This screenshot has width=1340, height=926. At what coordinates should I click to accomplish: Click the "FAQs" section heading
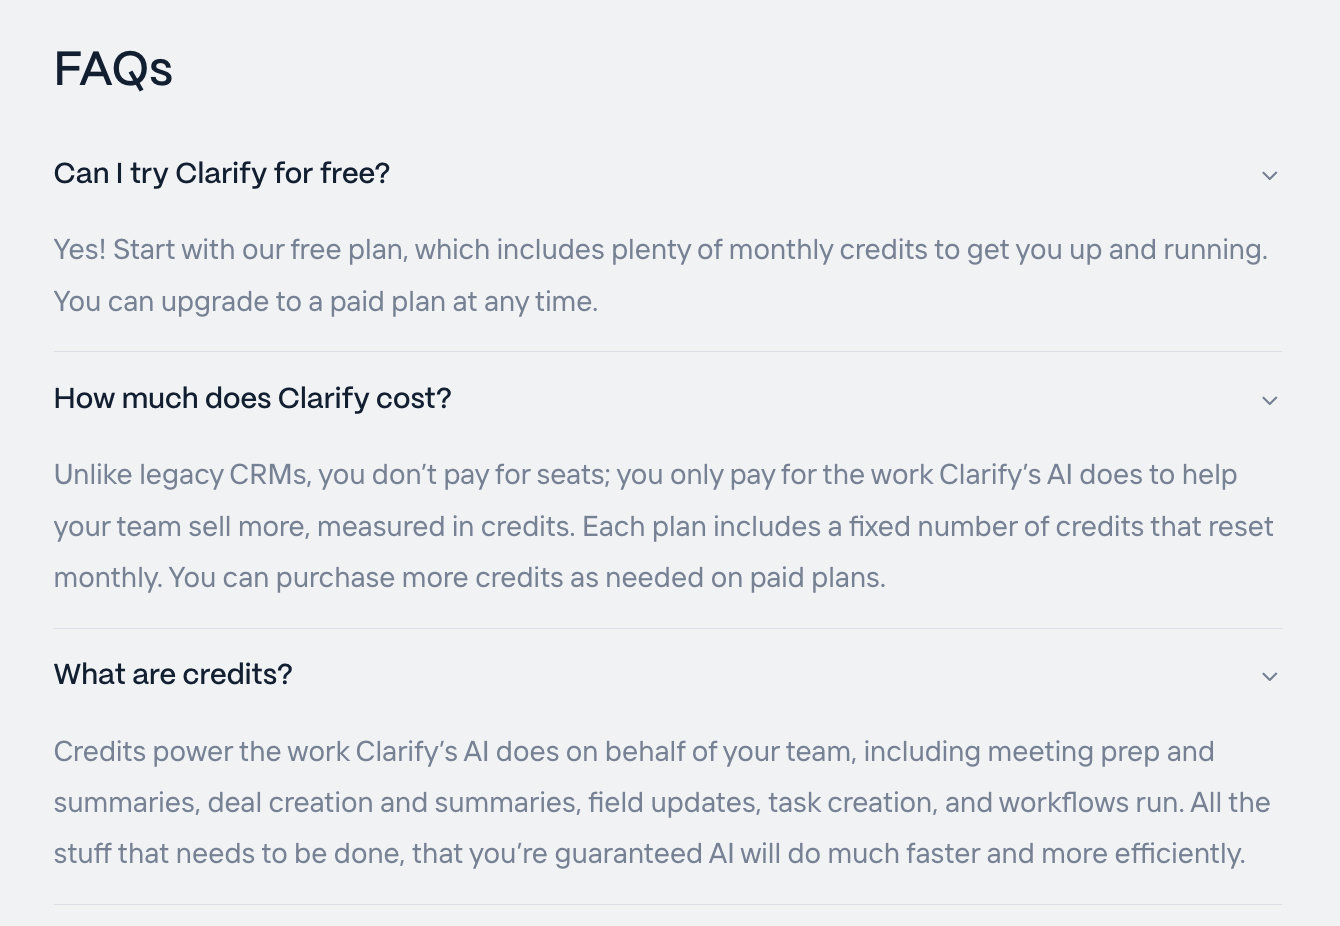click(113, 69)
